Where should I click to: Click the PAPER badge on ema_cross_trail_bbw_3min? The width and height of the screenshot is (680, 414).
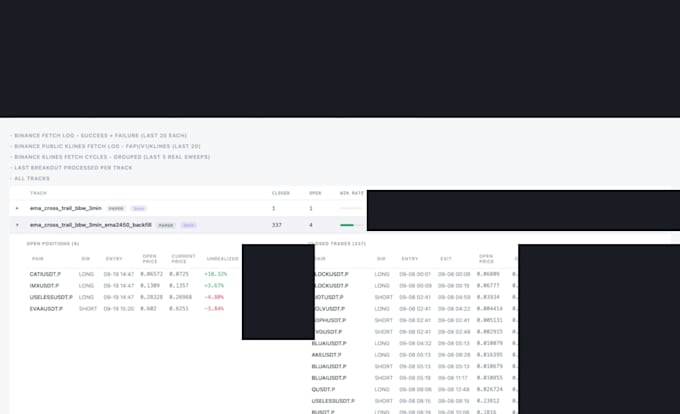point(116,209)
